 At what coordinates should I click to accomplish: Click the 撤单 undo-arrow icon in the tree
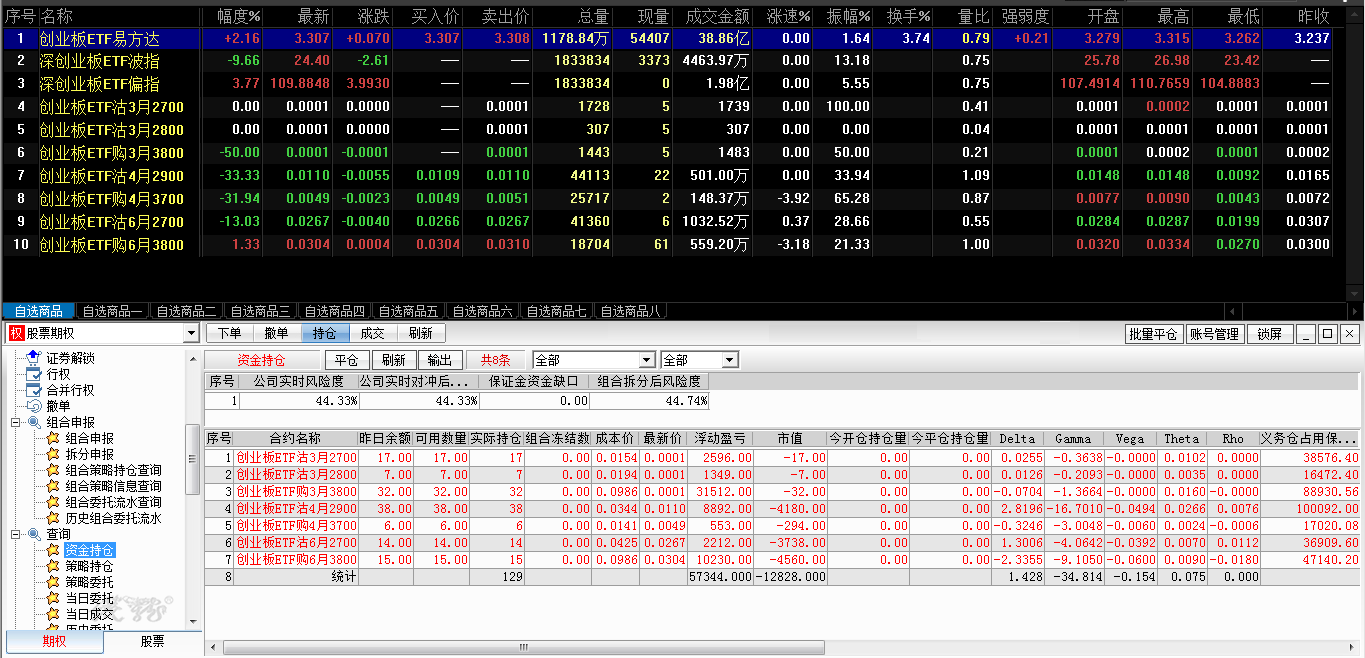(x=34, y=406)
